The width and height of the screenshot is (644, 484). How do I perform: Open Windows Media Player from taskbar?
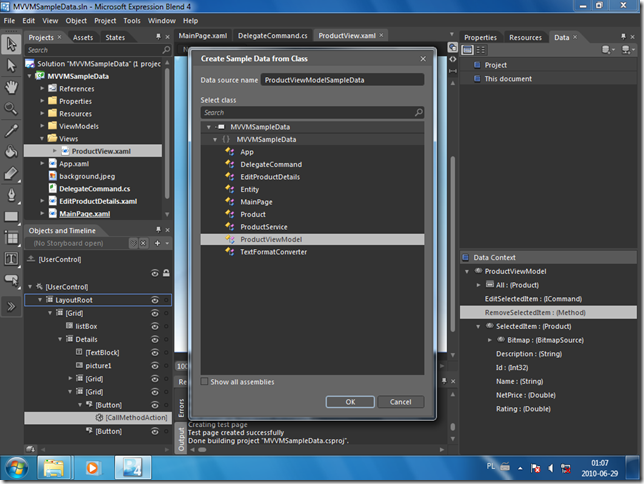click(92, 468)
